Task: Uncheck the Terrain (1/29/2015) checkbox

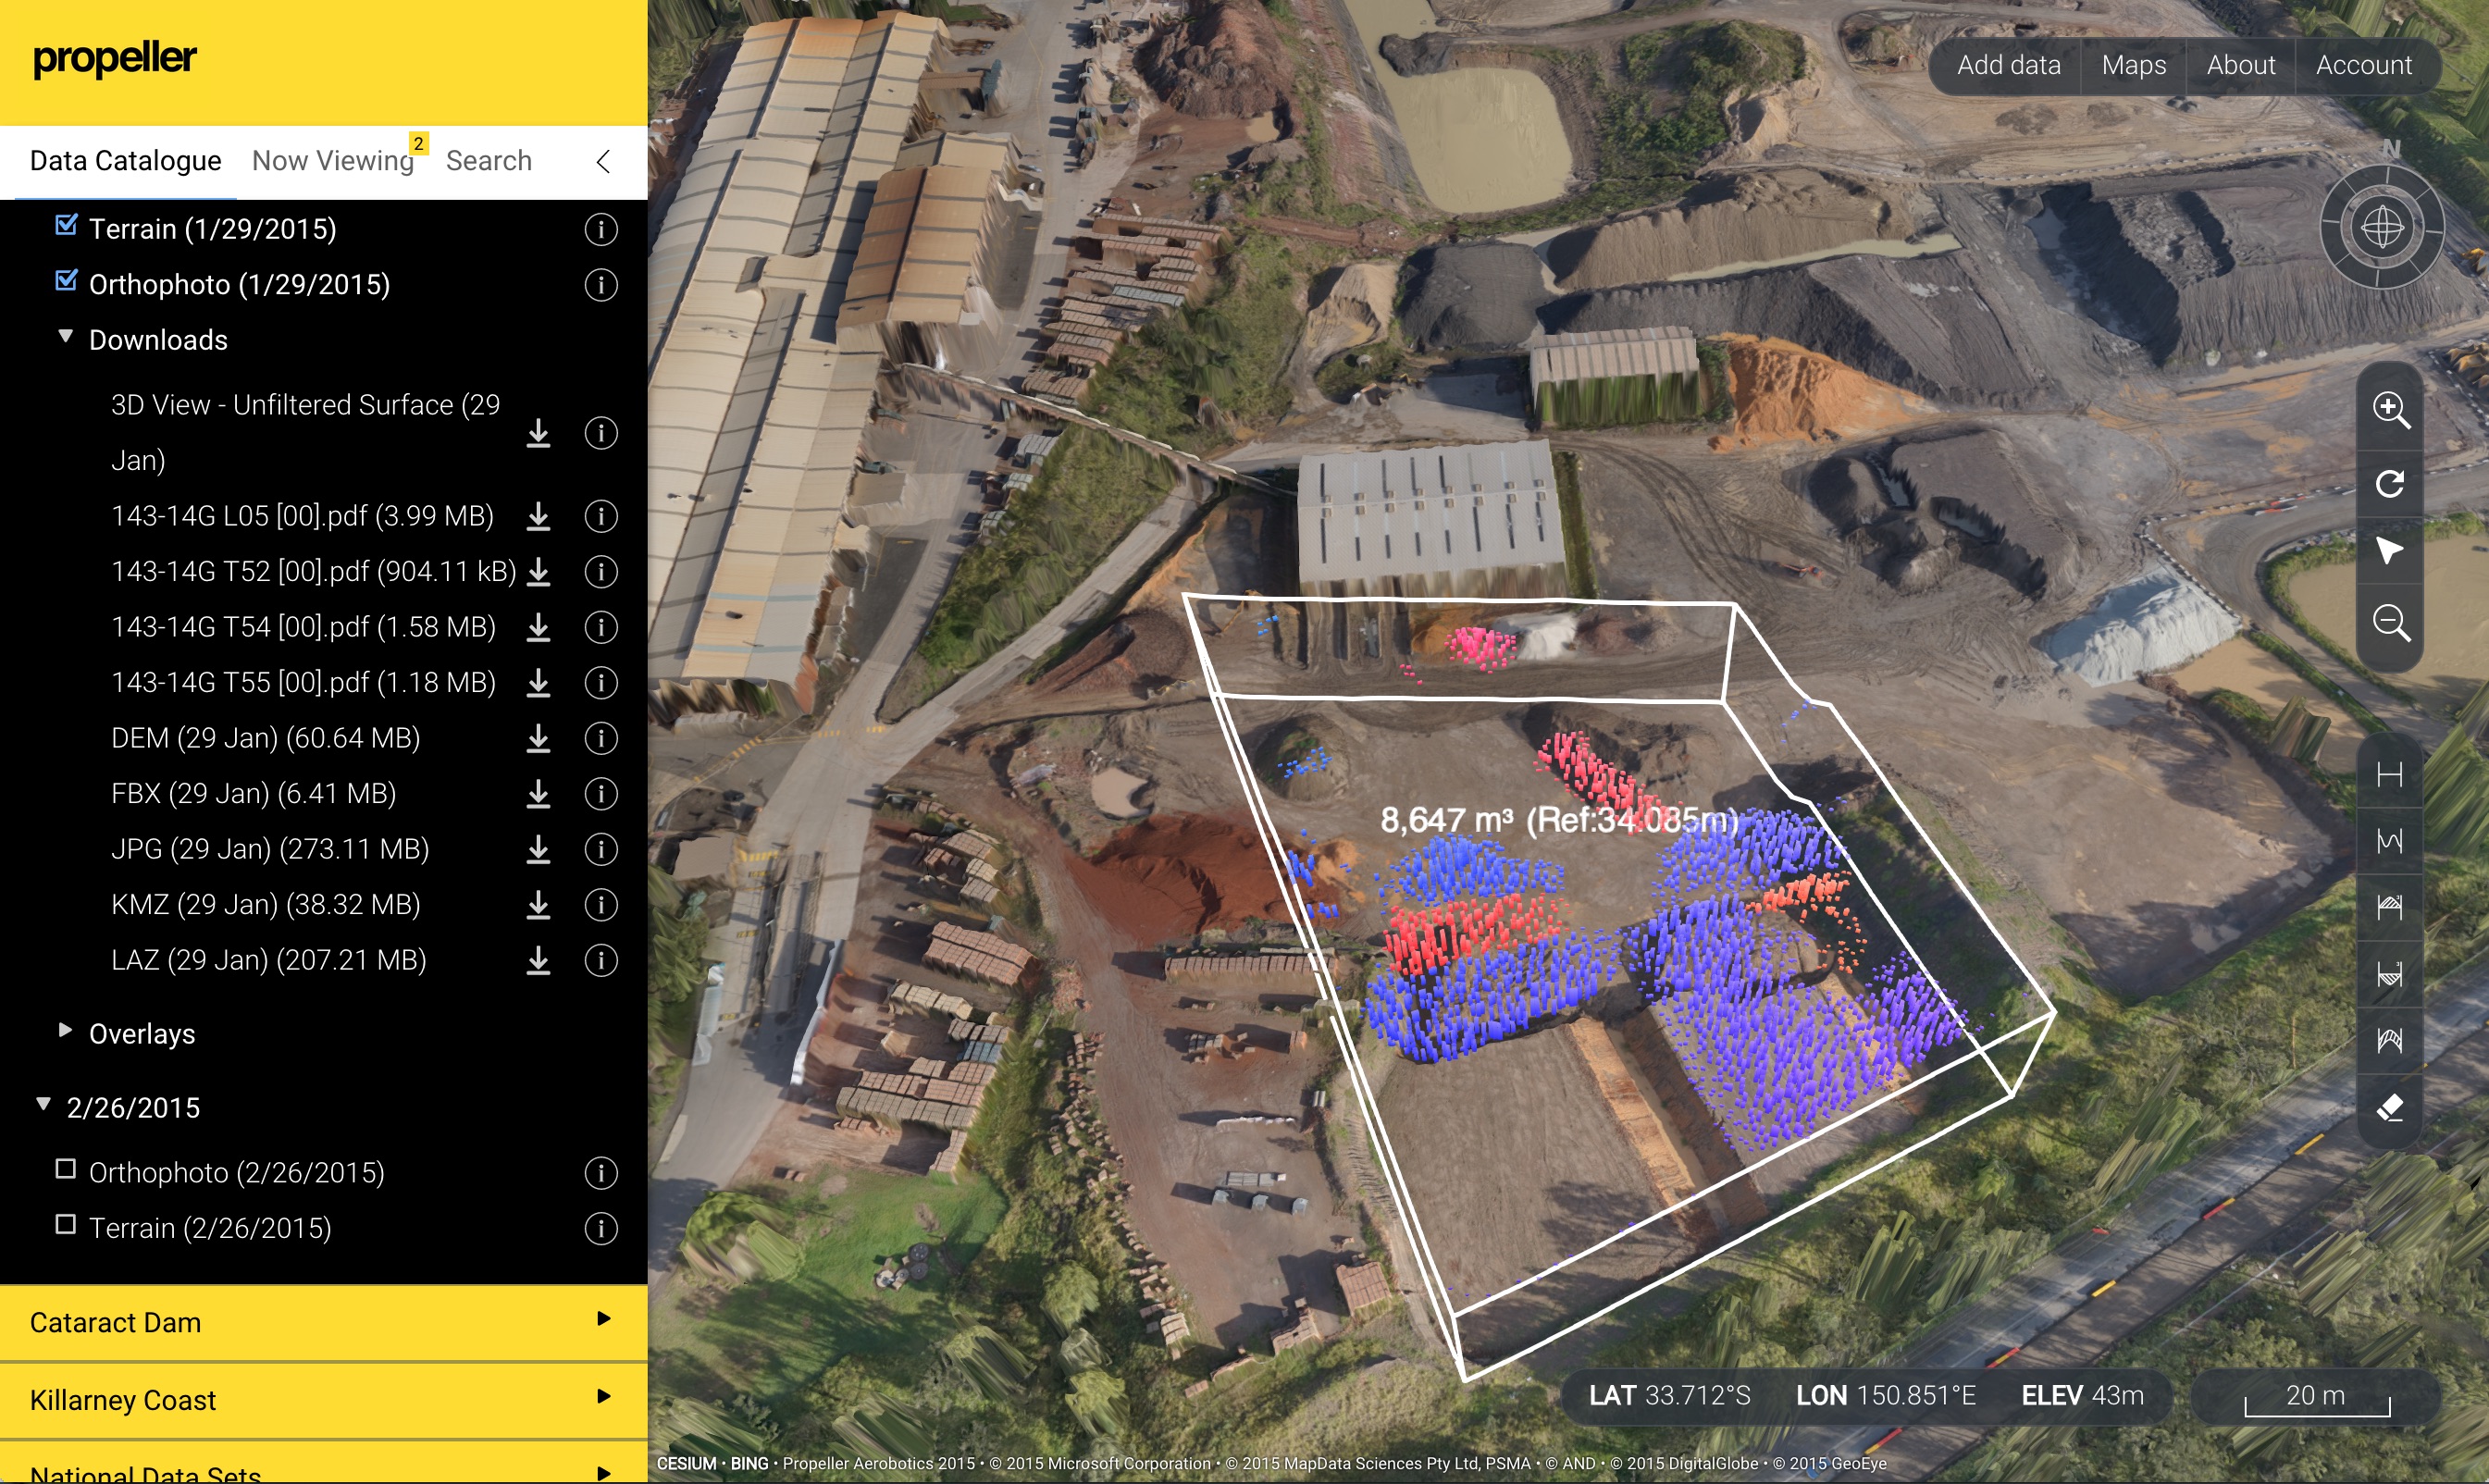Action: [x=66, y=225]
